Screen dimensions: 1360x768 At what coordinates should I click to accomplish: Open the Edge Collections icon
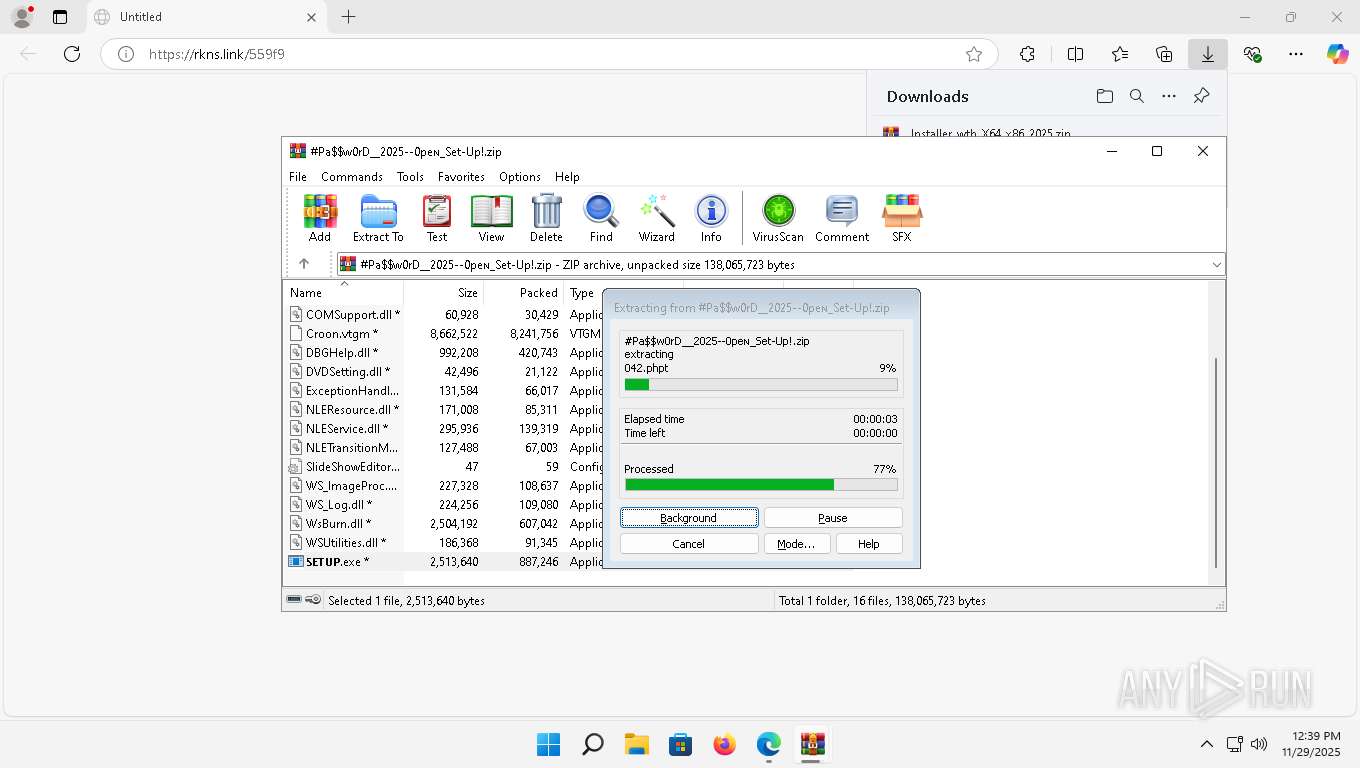click(1164, 54)
